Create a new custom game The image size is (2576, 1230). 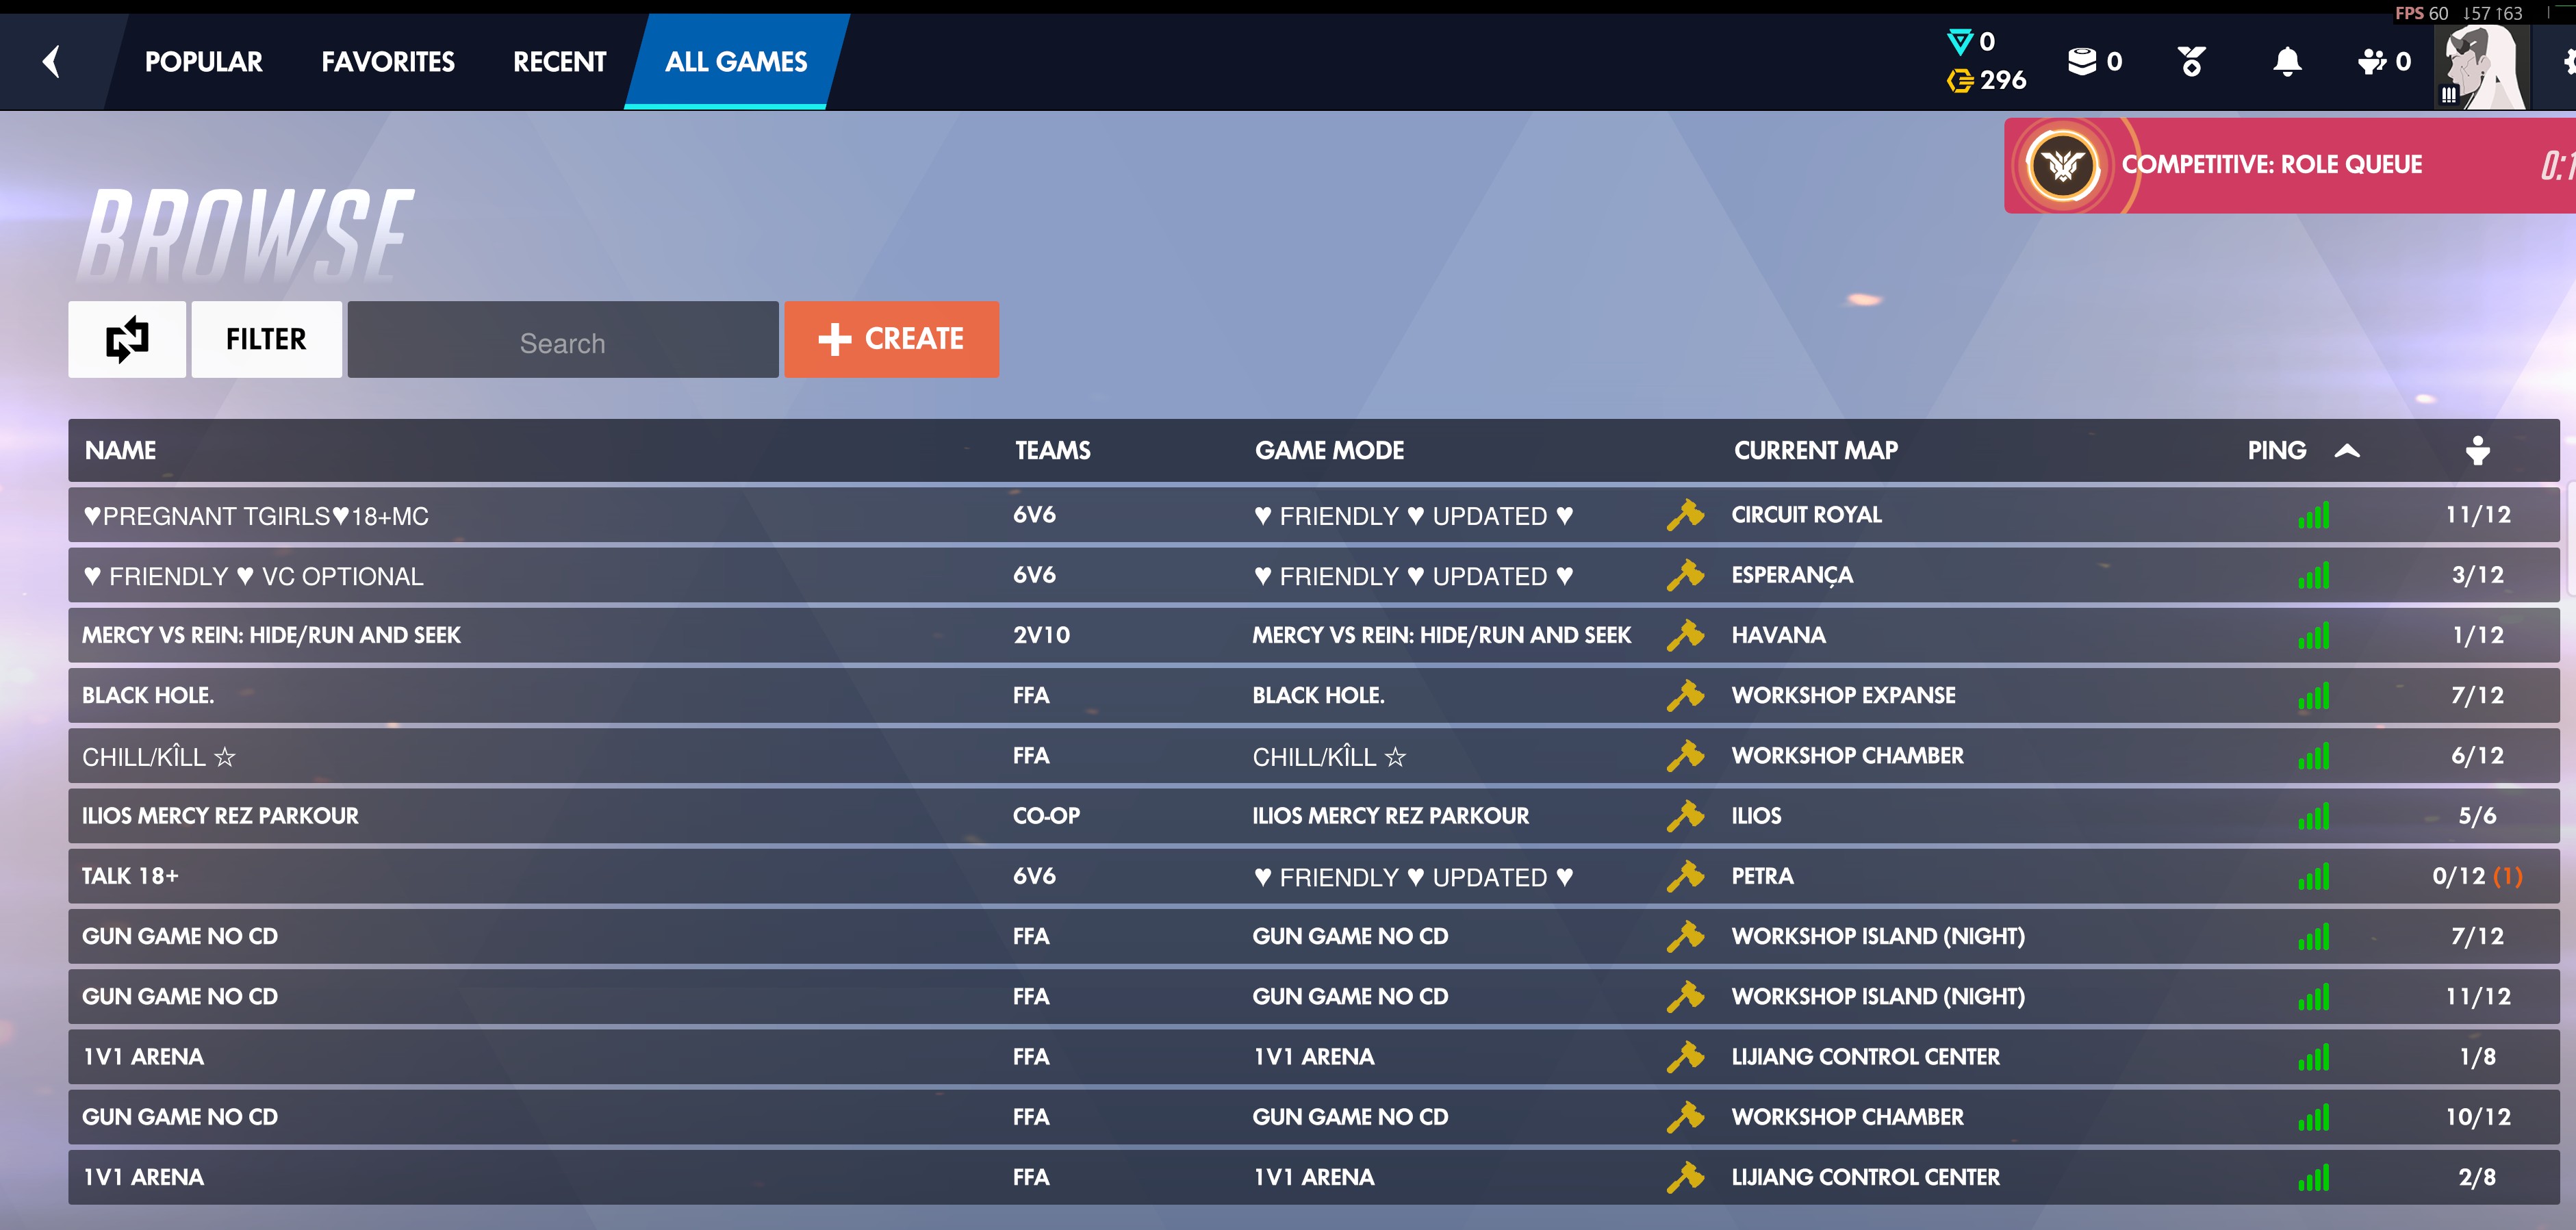pyautogui.click(x=891, y=339)
